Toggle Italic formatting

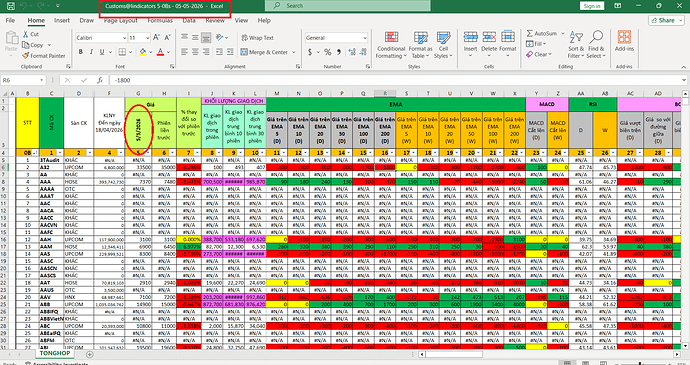(x=91, y=52)
